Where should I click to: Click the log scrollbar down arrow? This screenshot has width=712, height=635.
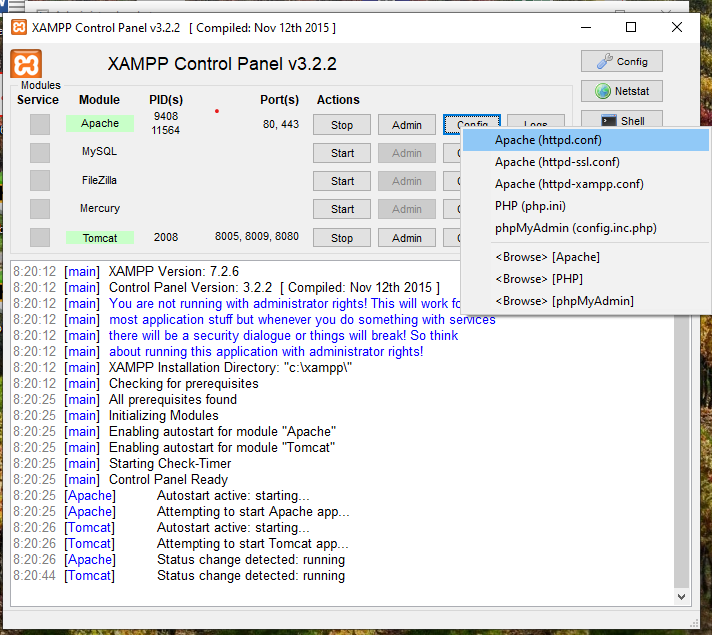tap(682, 597)
